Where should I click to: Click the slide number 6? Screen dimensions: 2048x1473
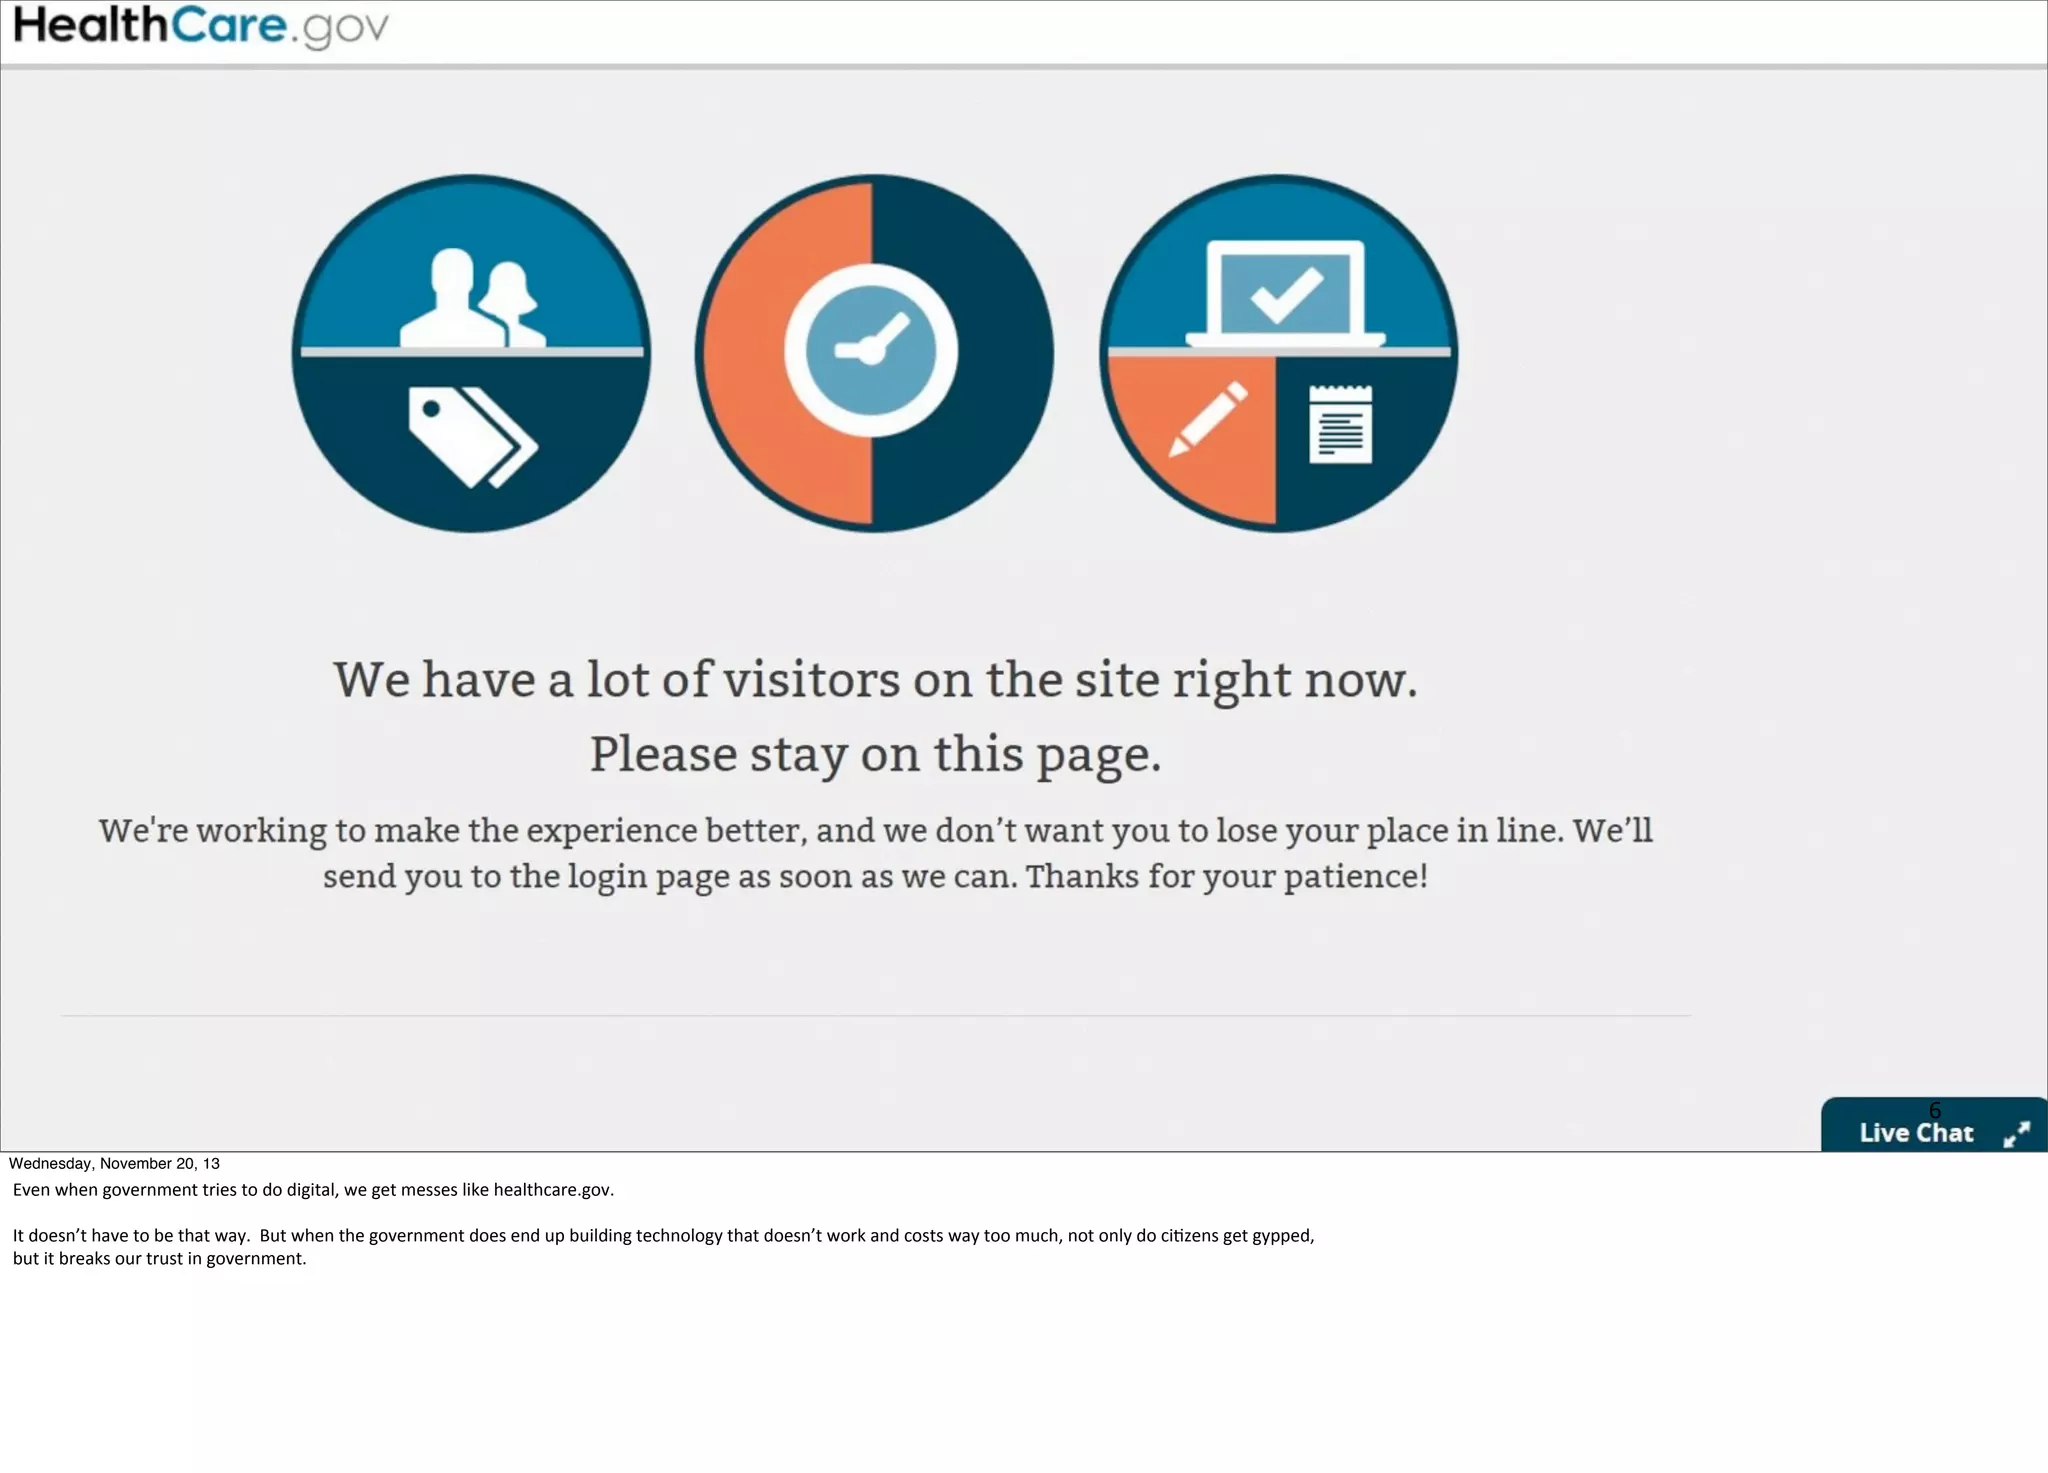1934,1110
